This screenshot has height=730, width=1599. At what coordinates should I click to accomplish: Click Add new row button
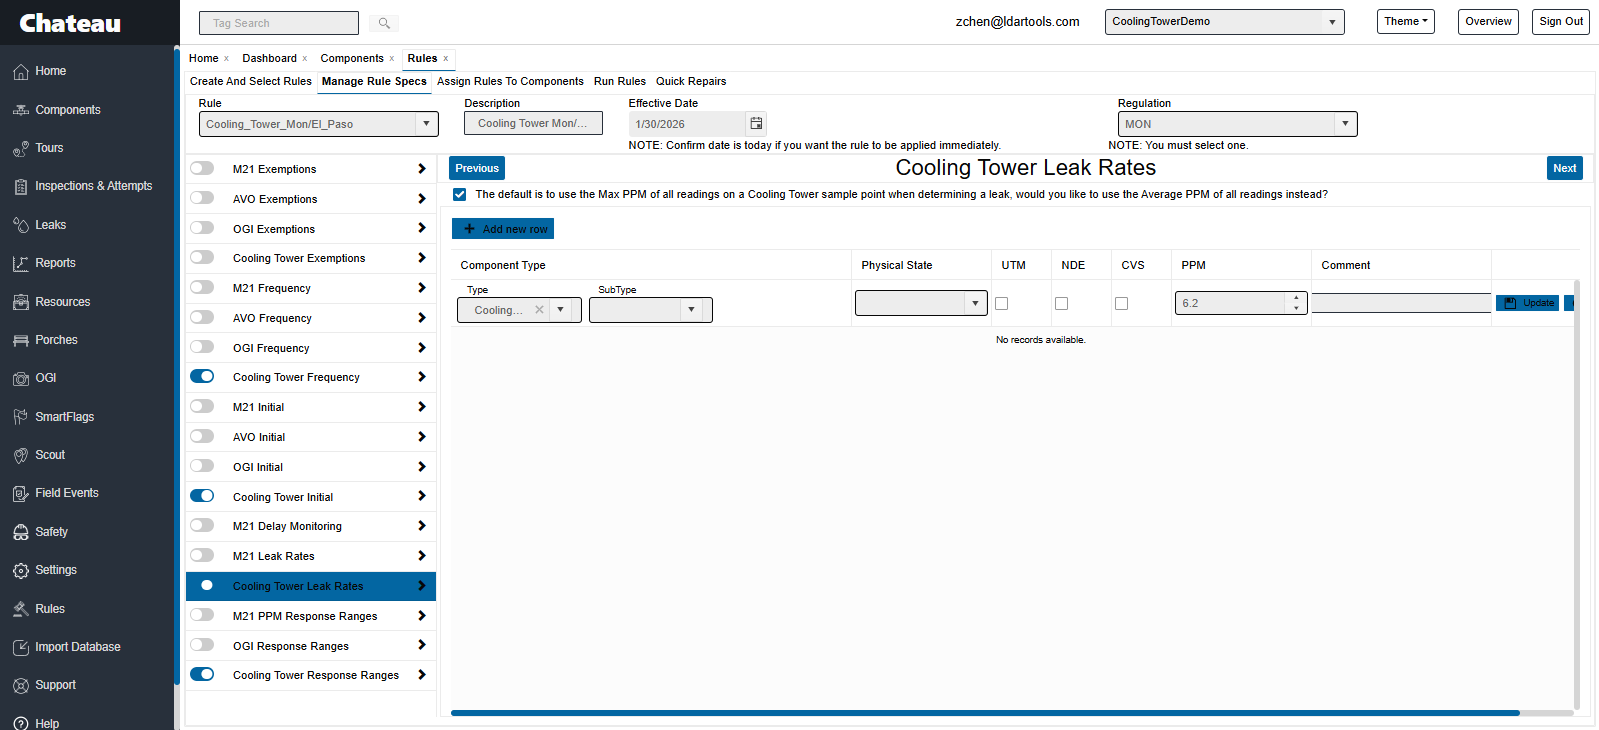pos(503,229)
